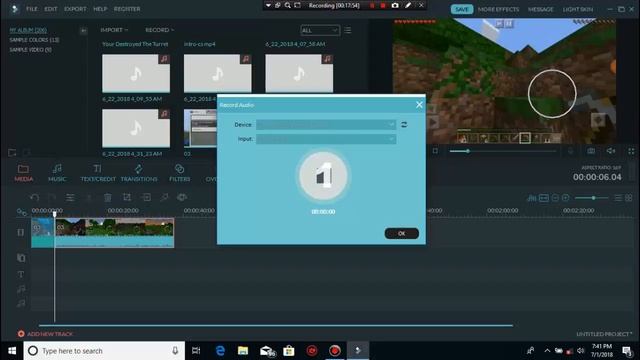Click the list view icon beside the ALL filter

pos(347,30)
